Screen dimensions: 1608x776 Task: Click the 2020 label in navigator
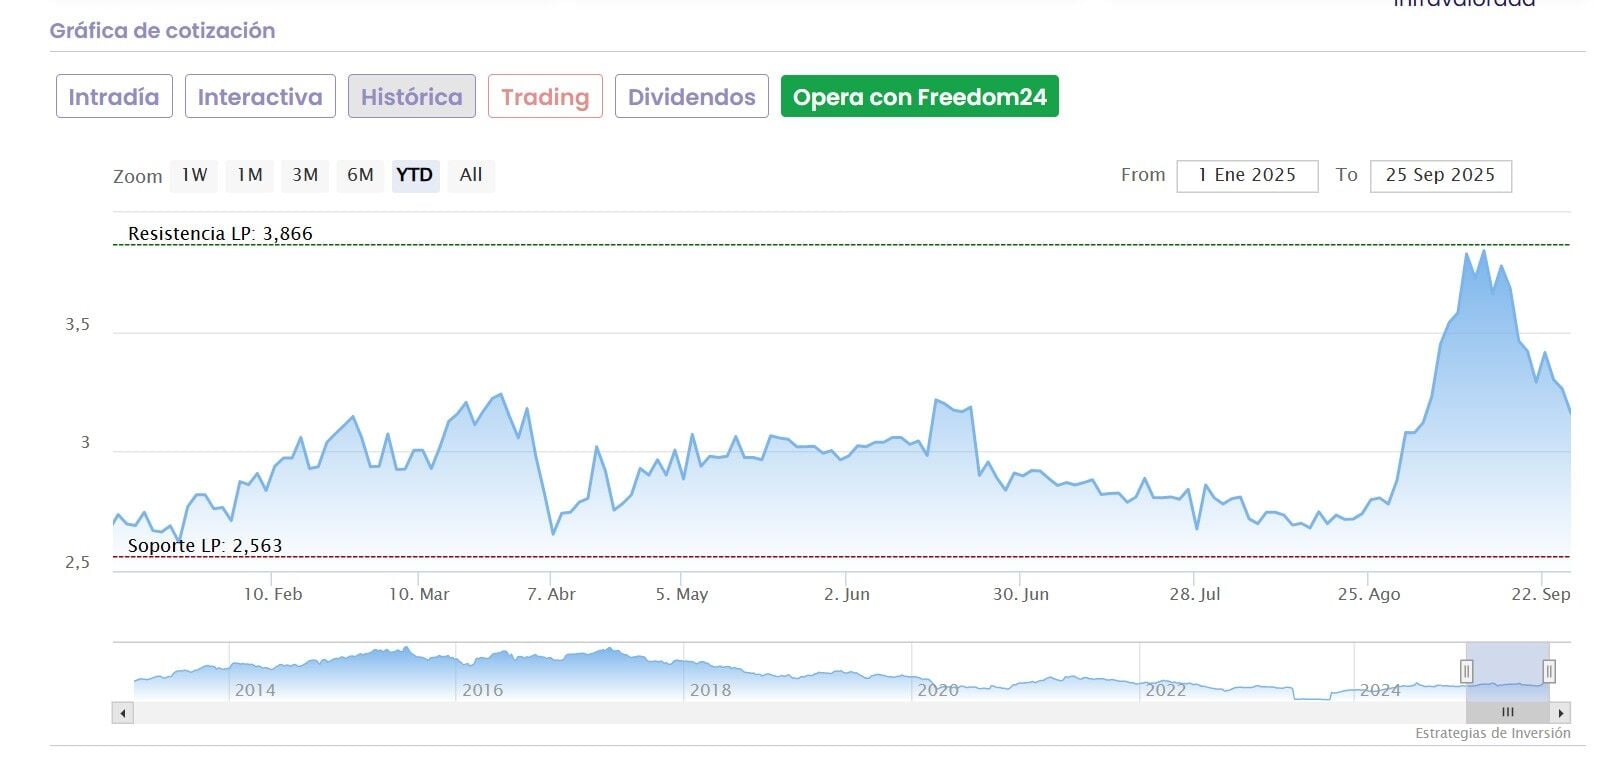click(938, 690)
